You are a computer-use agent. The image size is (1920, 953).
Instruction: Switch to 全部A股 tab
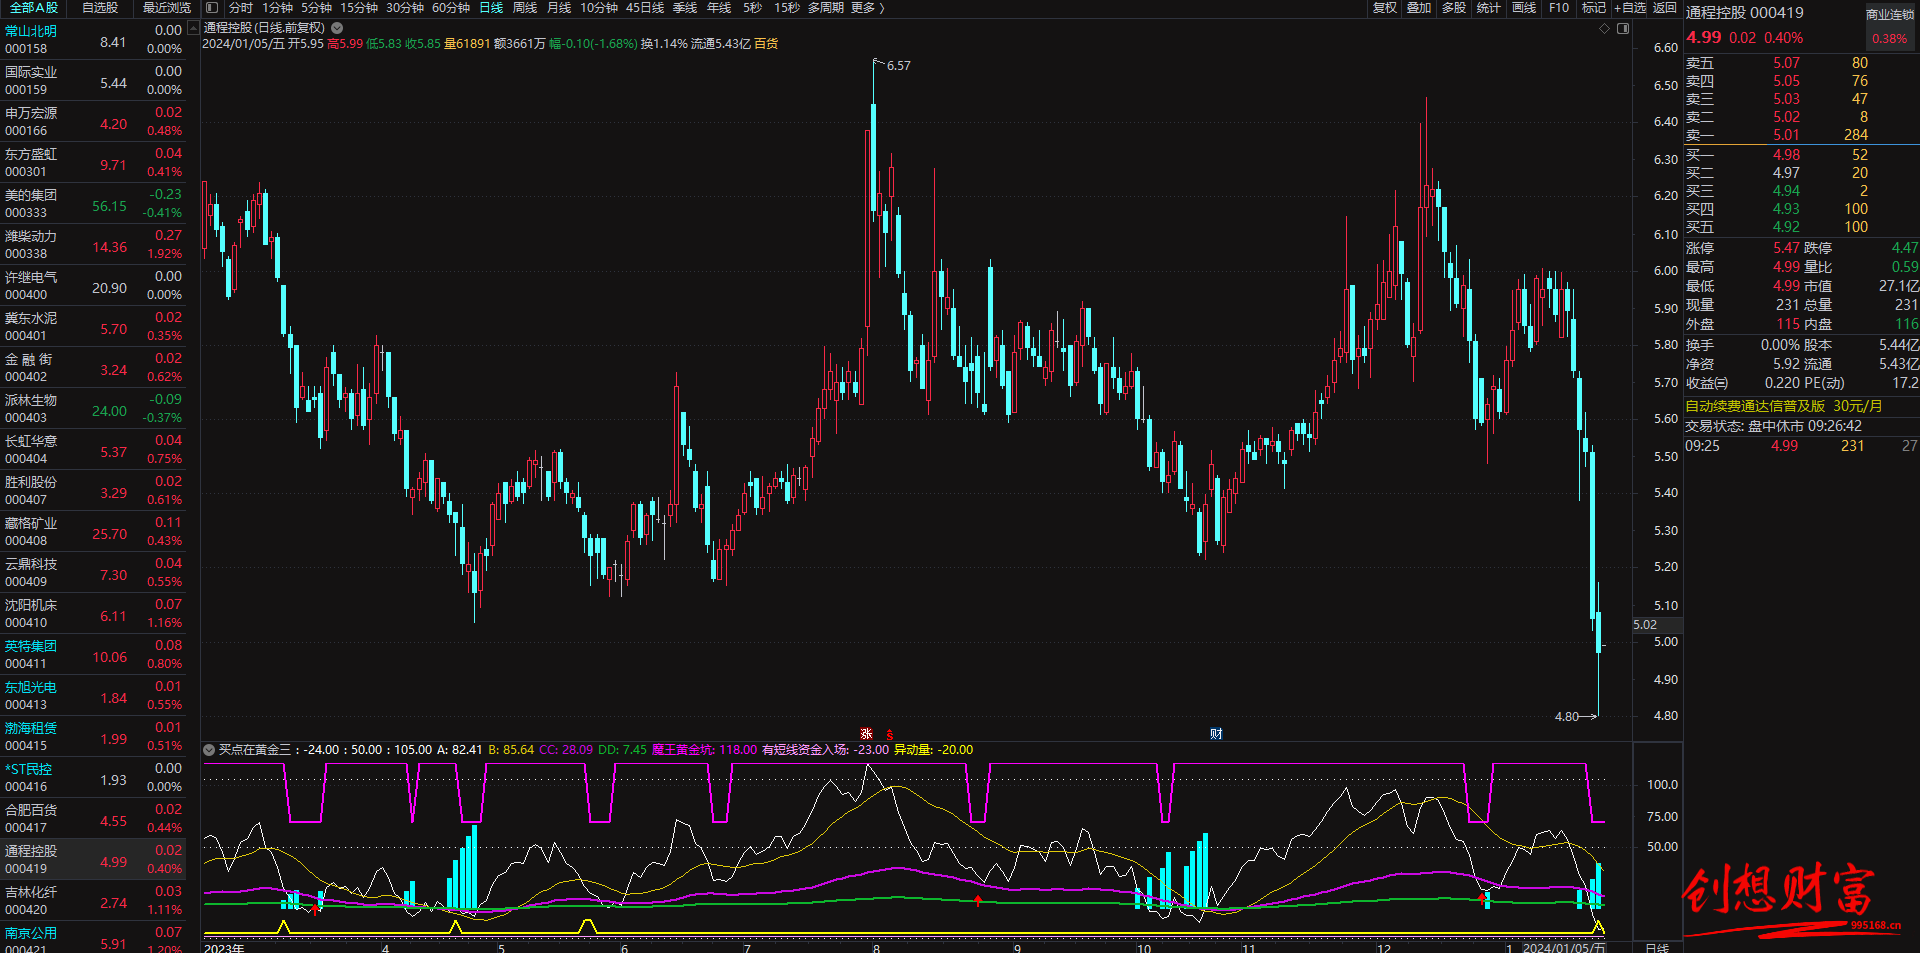[x=34, y=7]
